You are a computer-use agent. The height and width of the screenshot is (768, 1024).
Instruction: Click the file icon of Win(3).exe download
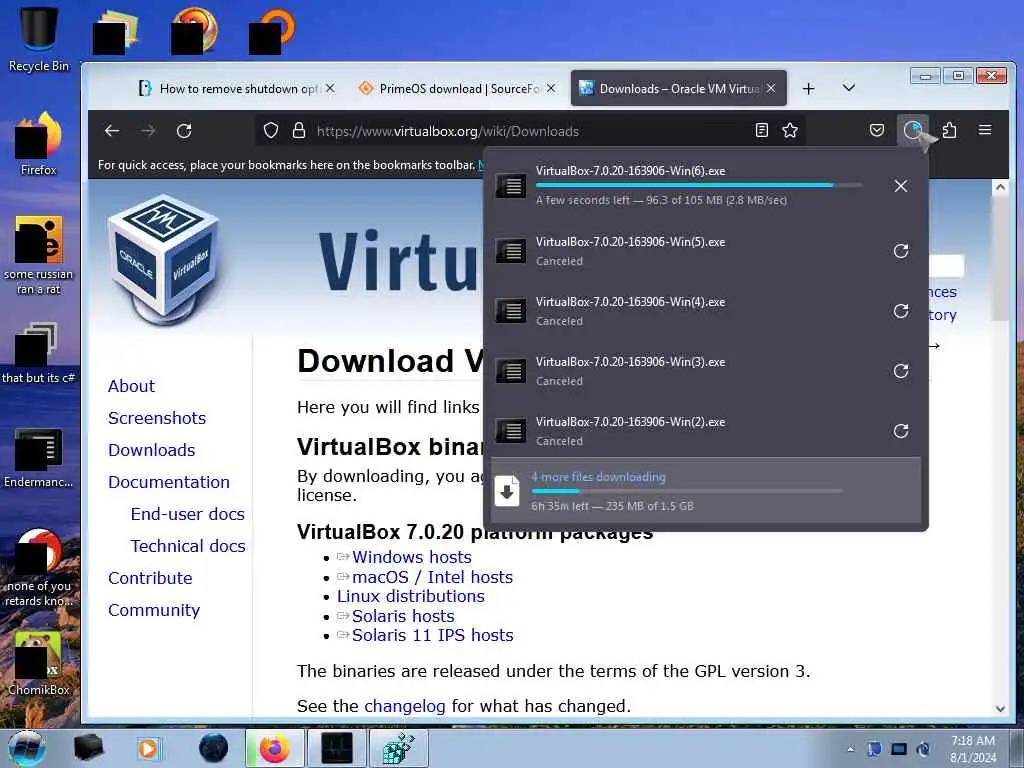(511, 371)
